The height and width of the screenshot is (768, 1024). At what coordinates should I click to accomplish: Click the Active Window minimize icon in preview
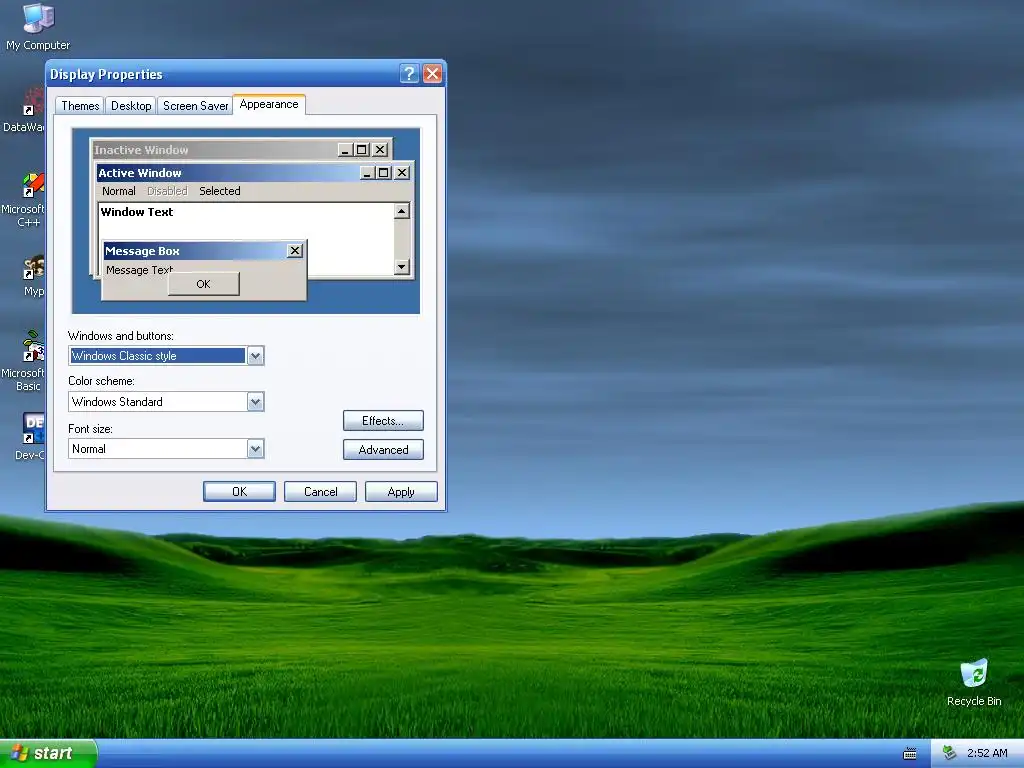(367, 172)
